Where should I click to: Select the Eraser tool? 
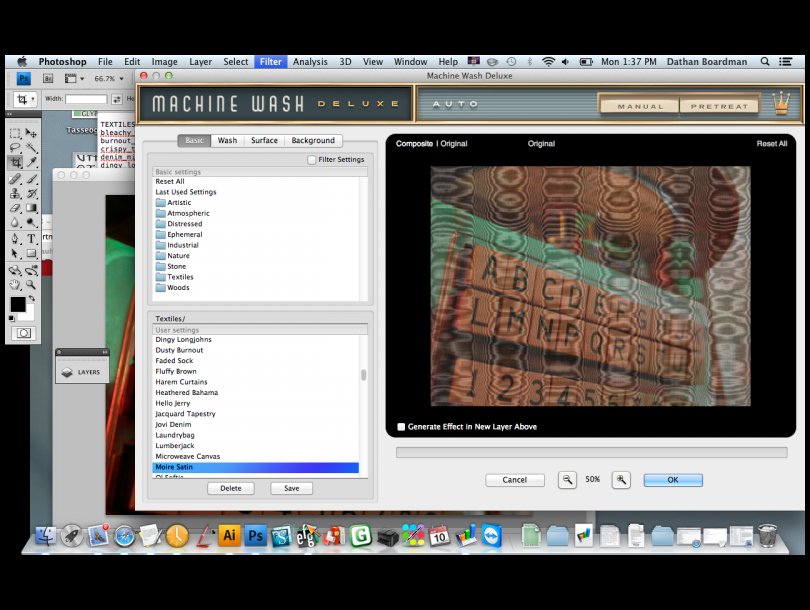tap(15, 208)
